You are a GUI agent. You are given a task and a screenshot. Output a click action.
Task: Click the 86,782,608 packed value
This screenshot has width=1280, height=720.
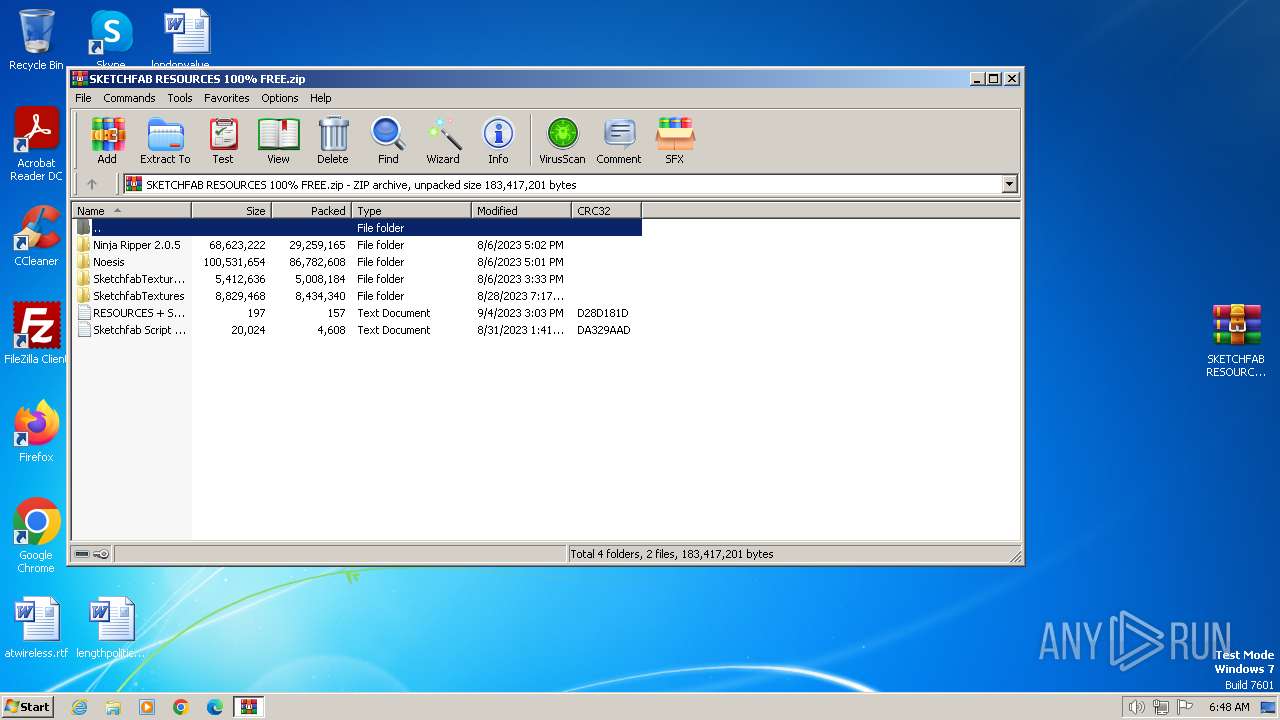(317, 262)
